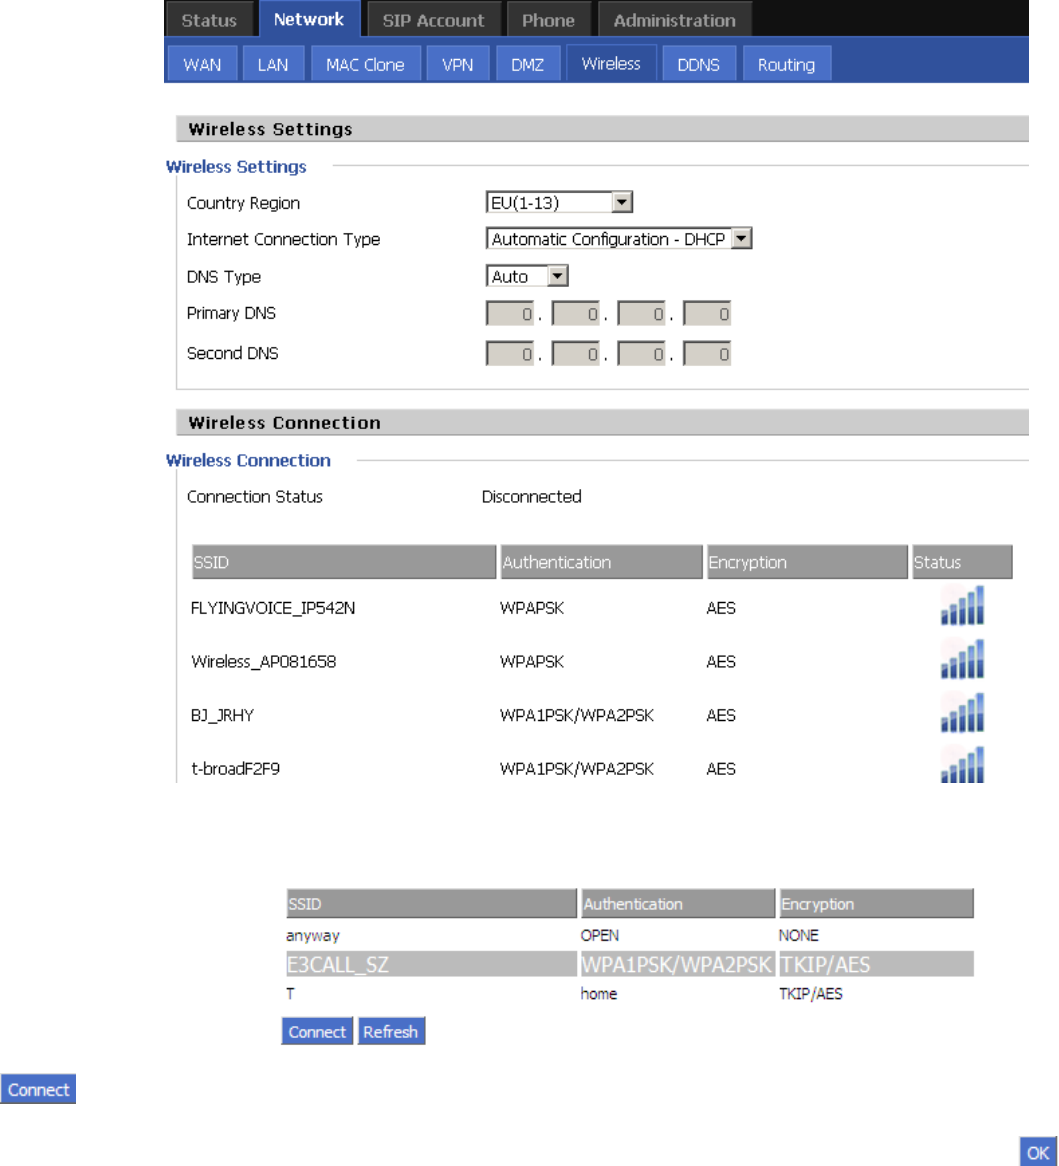This screenshot has width=1059, height=1166.
Task: Click the Disconnected connection status text
Action: 532,496
